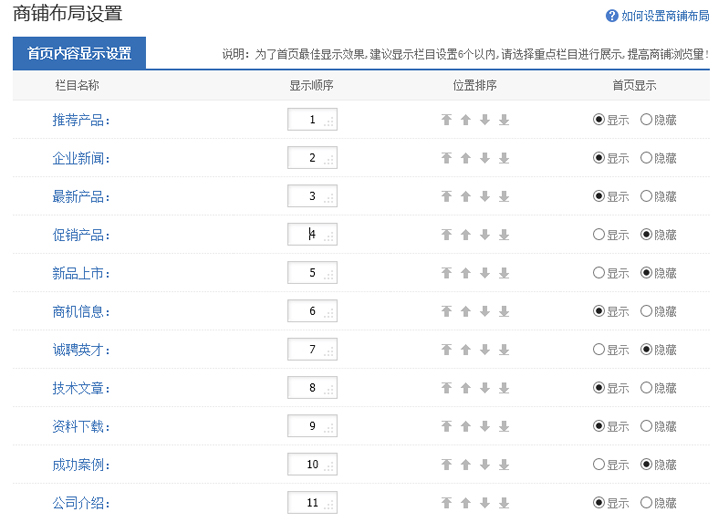Move 公司介绍 row up one position
The width and height of the screenshot is (715, 525).
(466, 503)
